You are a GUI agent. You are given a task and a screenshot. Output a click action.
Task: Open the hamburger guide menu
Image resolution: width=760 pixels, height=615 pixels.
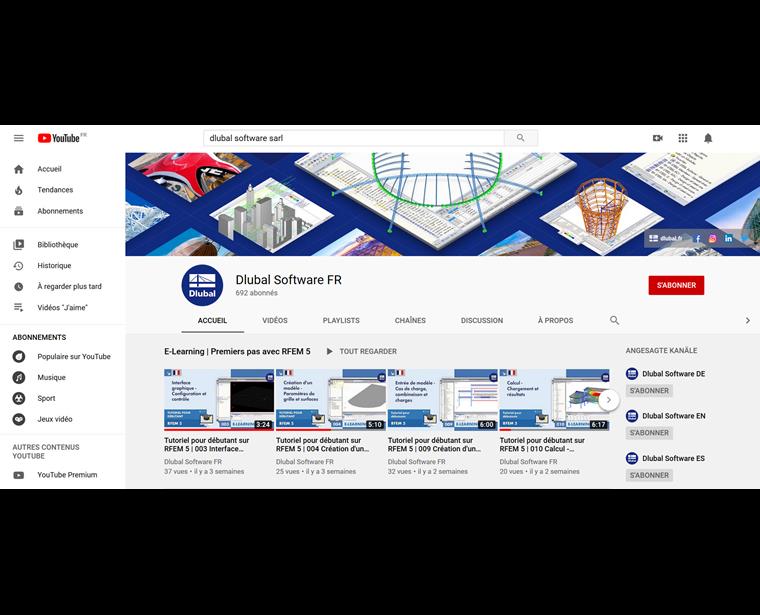(18, 138)
